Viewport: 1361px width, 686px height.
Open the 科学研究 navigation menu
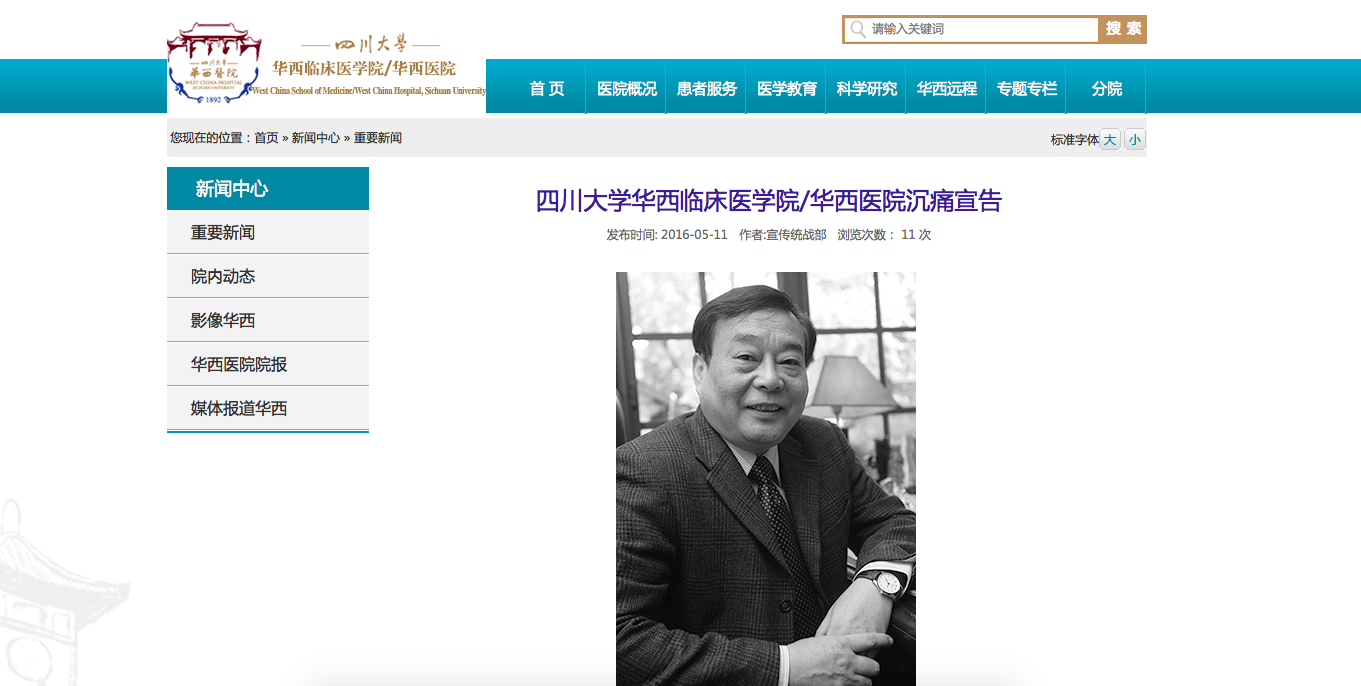click(x=866, y=88)
